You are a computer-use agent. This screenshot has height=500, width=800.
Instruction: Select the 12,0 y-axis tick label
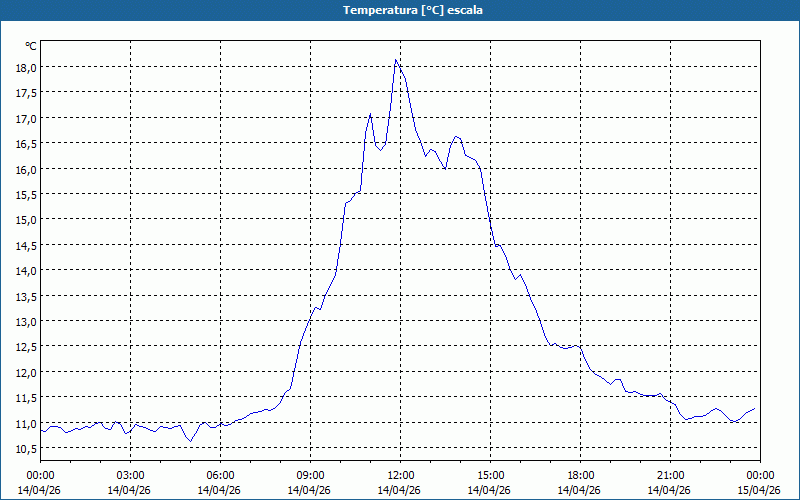coord(25,372)
